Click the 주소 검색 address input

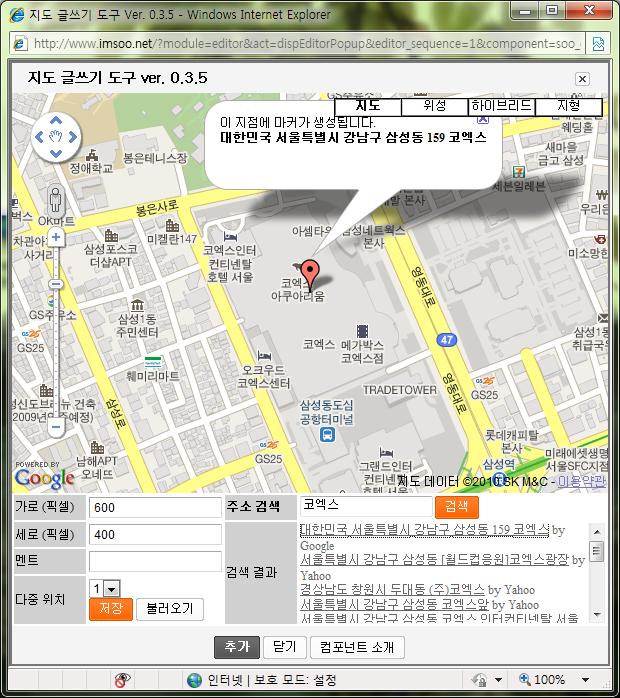tap(366, 507)
